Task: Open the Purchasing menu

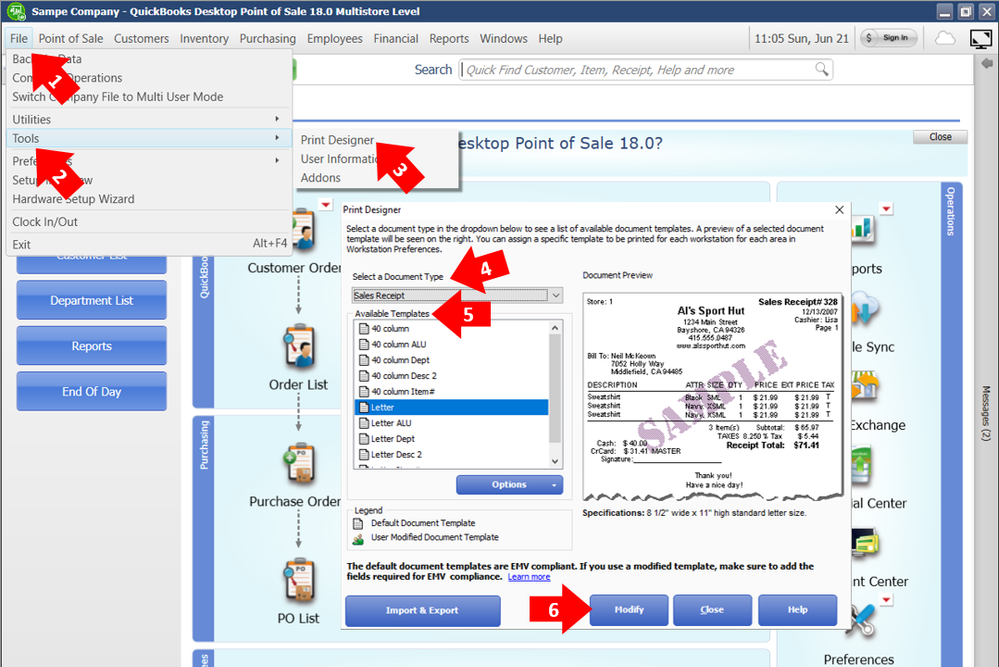Action: pos(268,38)
